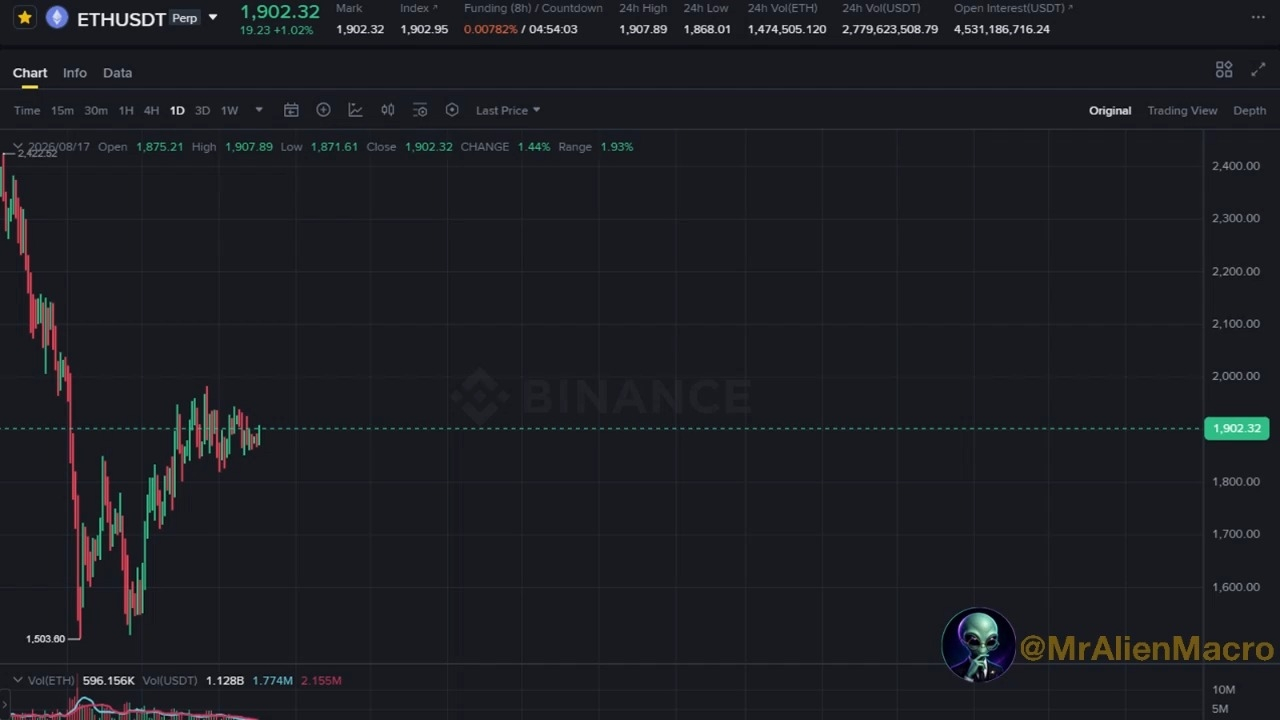Click the hexagon settings icon
Image resolution: width=1280 pixels, height=720 pixels.
(452, 110)
